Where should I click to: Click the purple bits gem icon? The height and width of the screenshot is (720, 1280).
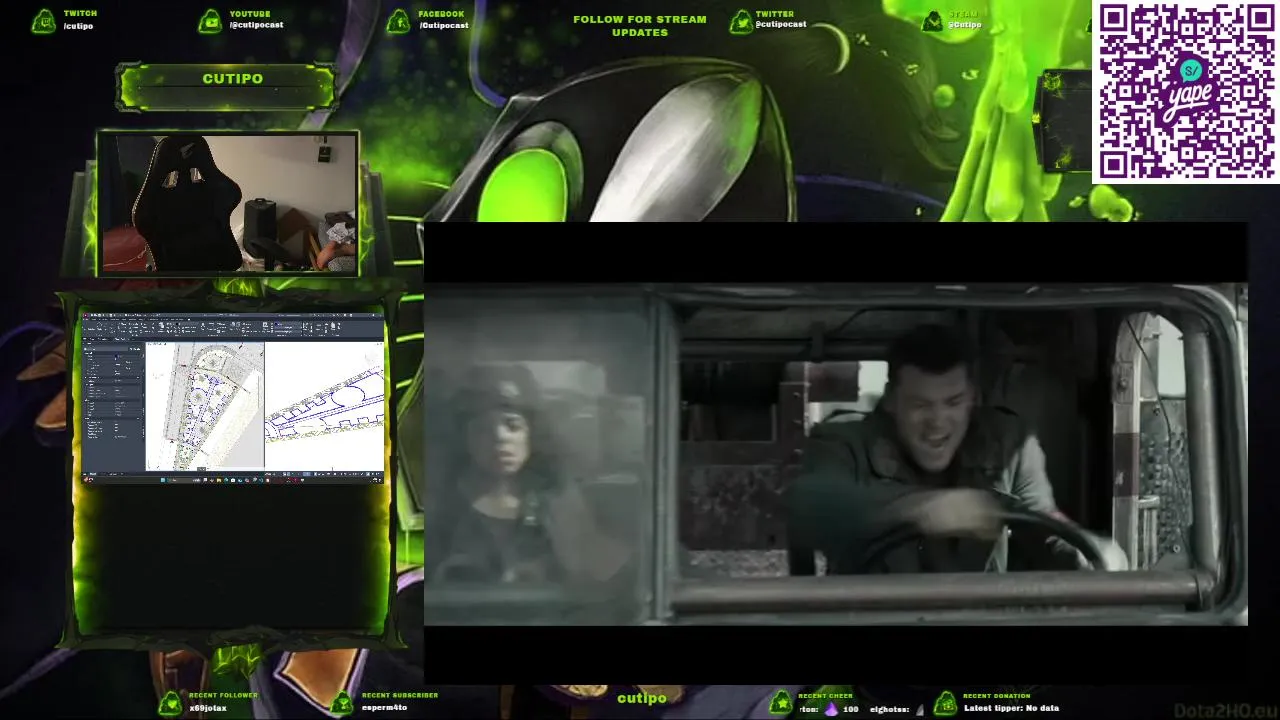[x=831, y=709]
